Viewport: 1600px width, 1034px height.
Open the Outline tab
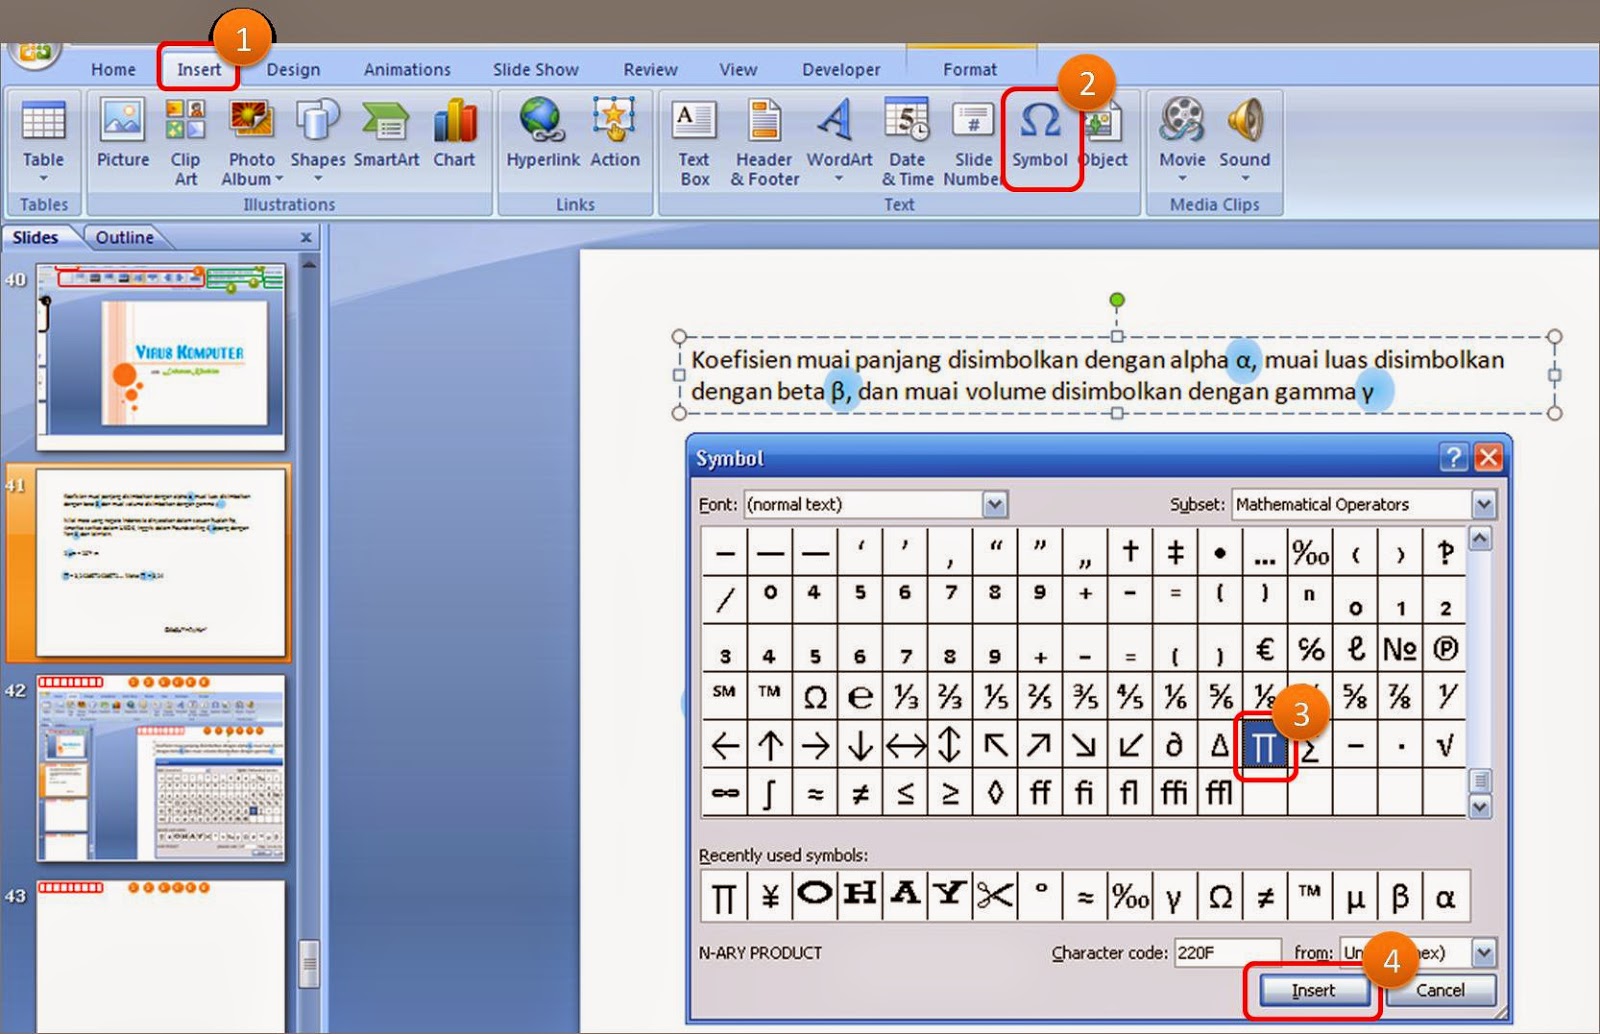(125, 237)
